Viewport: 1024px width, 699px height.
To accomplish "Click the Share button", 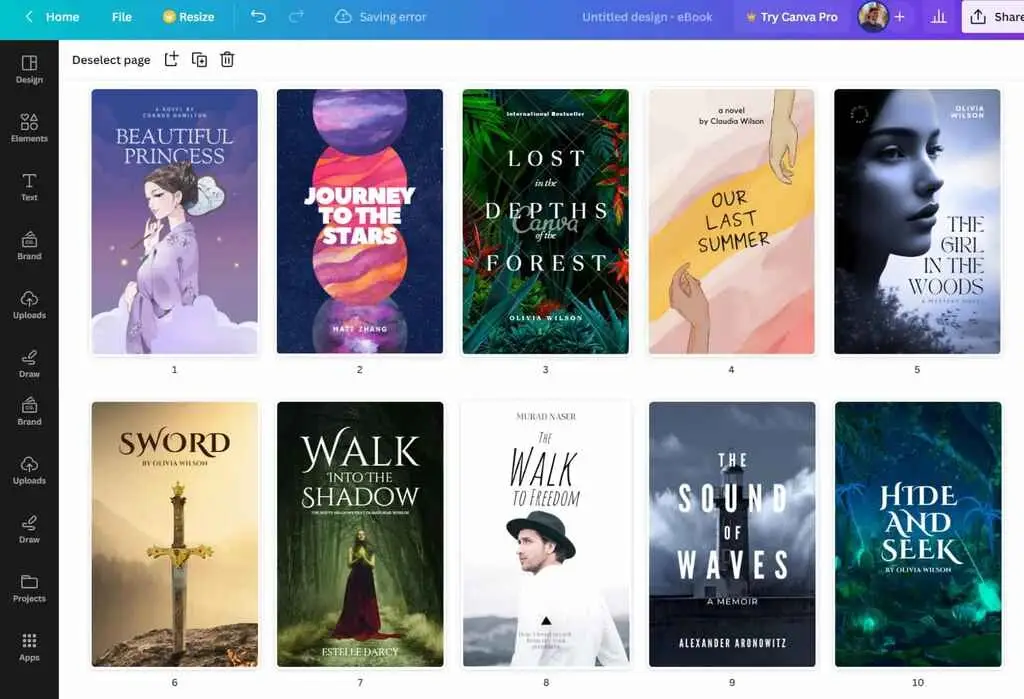I will pyautogui.click(x=994, y=17).
